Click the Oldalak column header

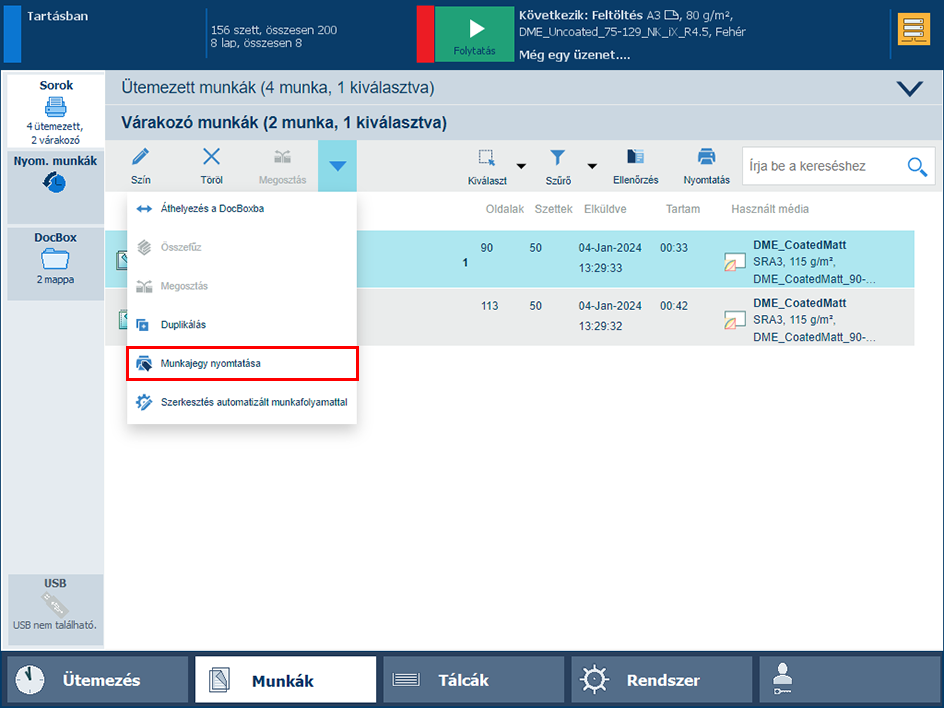pyautogui.click(x=505, y=209)
